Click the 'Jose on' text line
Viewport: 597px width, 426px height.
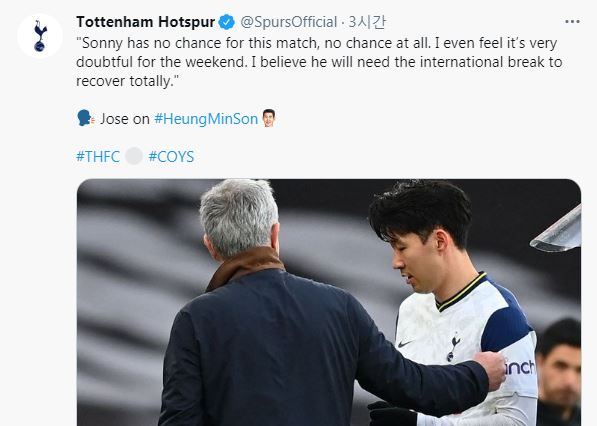click(125, 119)
